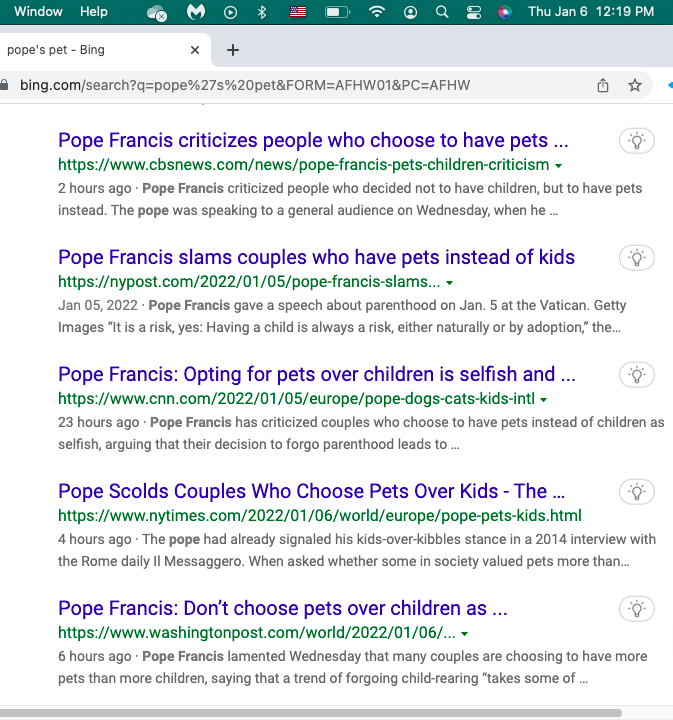Open "Pope Francis slams couples" NY Post headline
This screenshot has height=720, width=673.
tap(316, 257)
